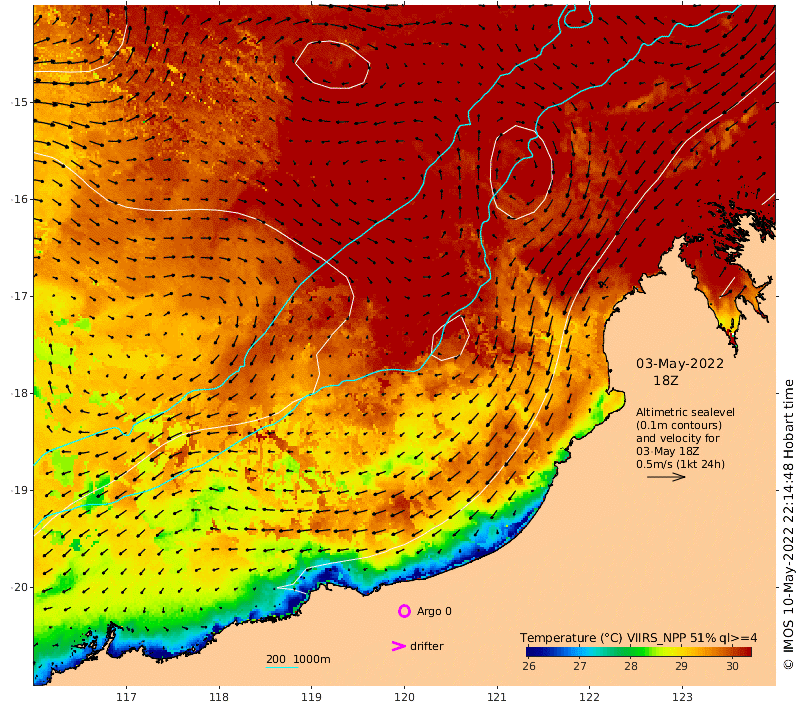Click the temperature color bar
800x710 pixels.
pos(639,651)
